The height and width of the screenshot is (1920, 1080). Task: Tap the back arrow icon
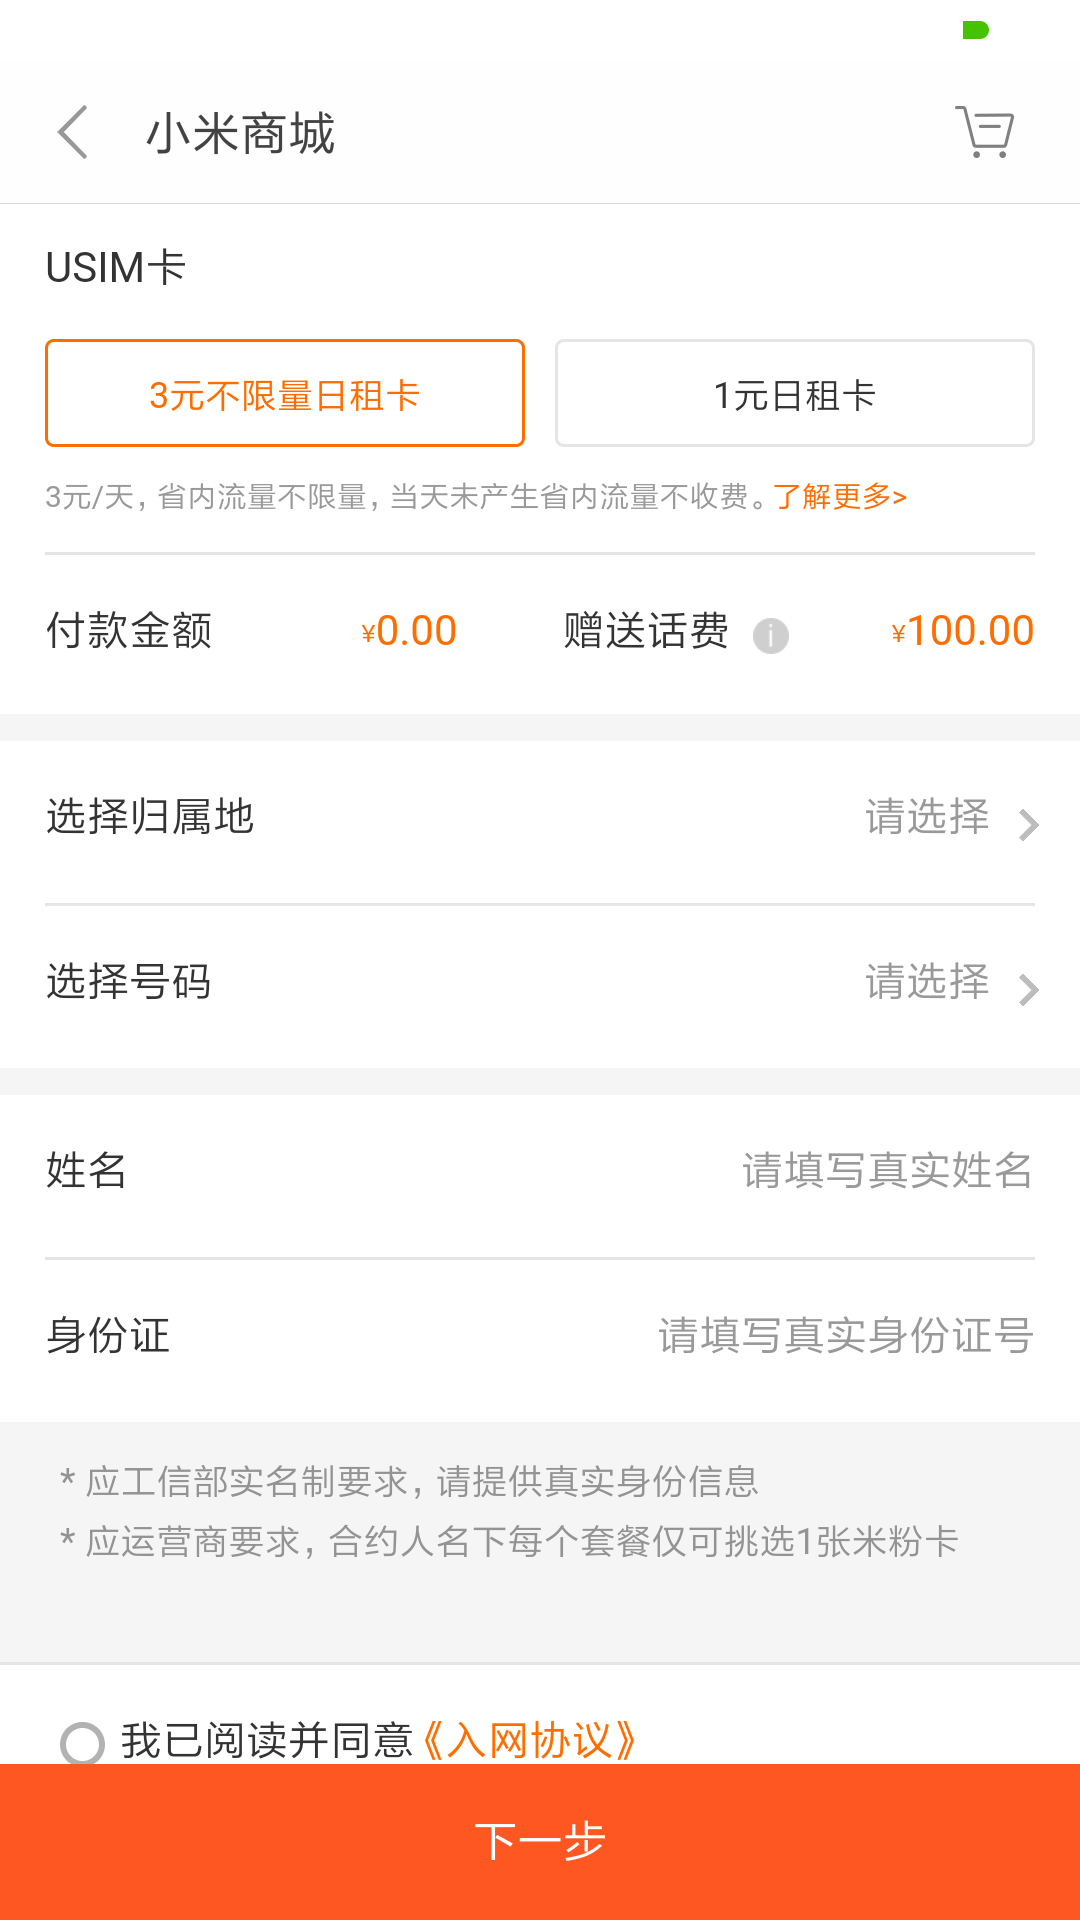[x=73, y=132]
